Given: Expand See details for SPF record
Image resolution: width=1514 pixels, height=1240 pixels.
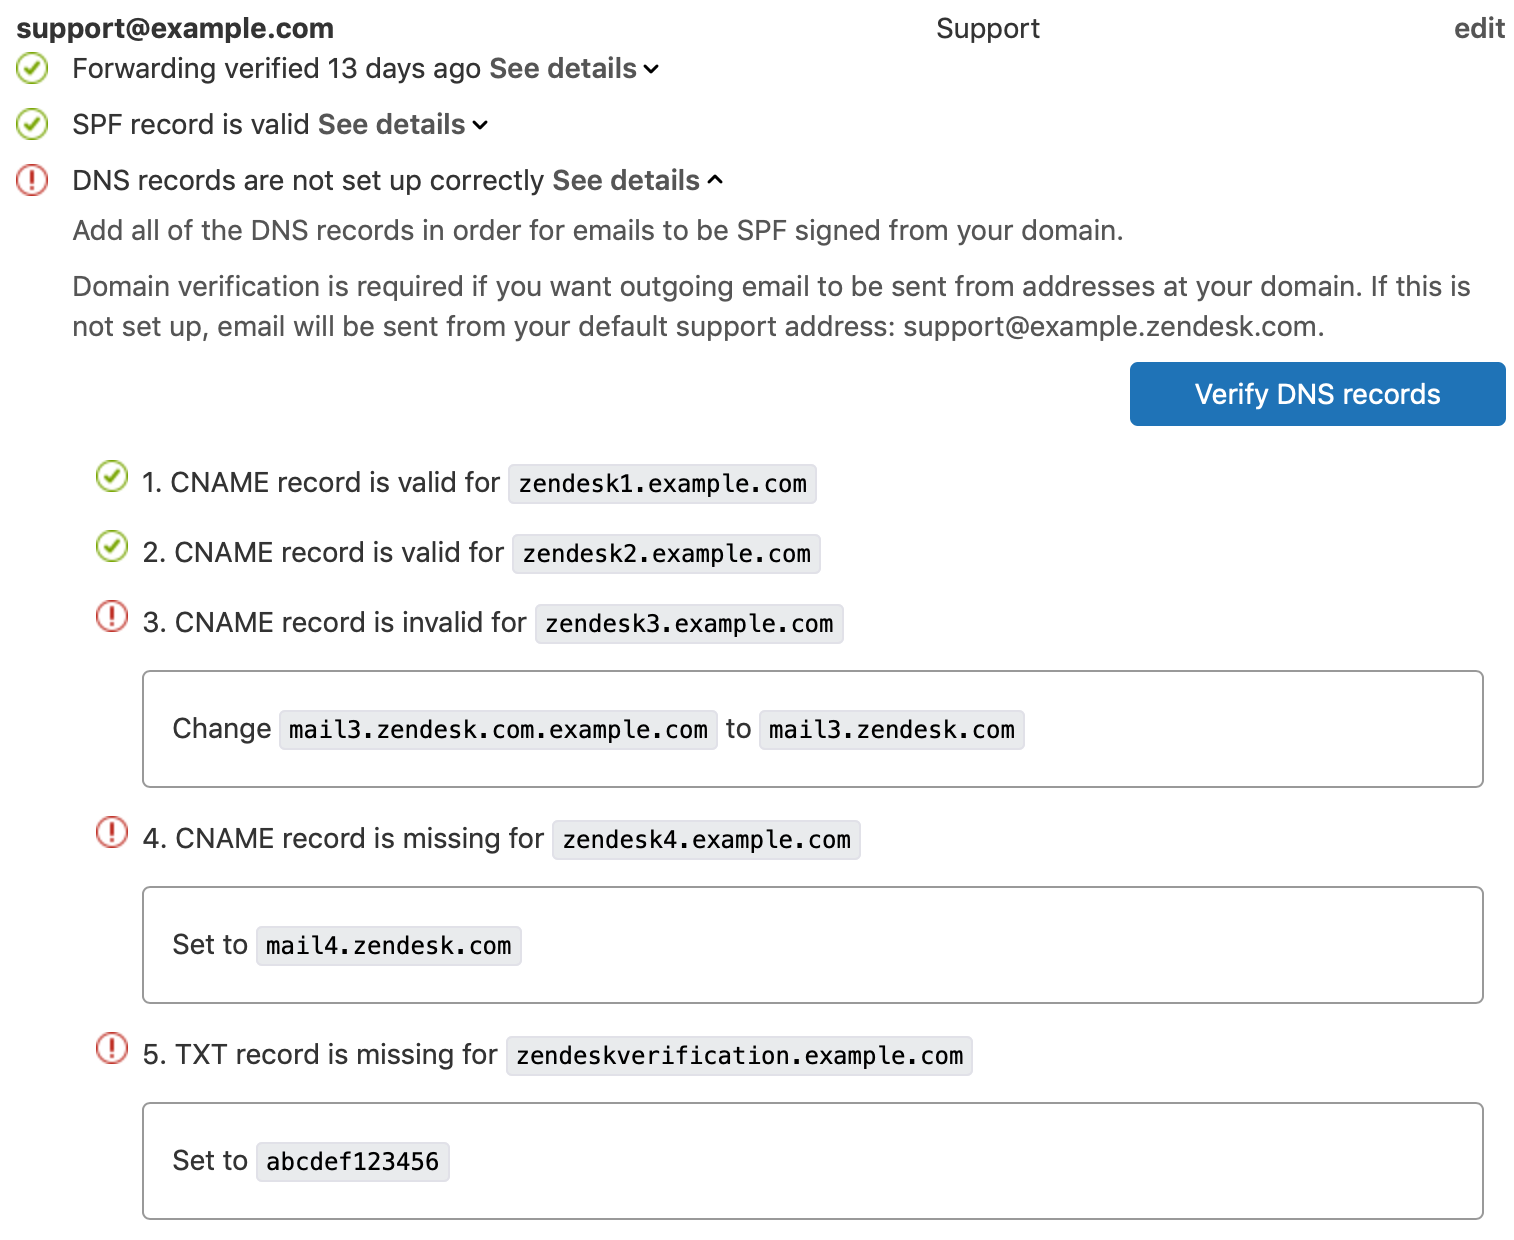Looking at the screenshot, I should (402, 125).
